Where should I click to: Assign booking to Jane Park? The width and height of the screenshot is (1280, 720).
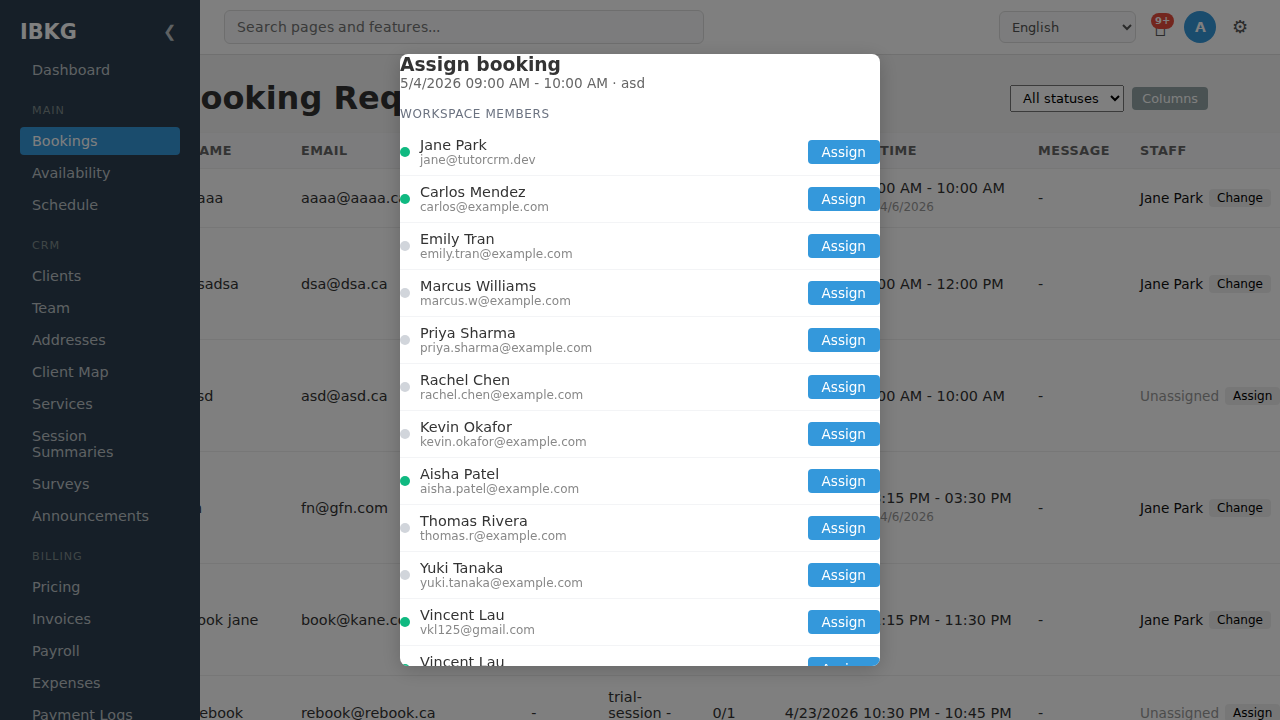point(843,152)
